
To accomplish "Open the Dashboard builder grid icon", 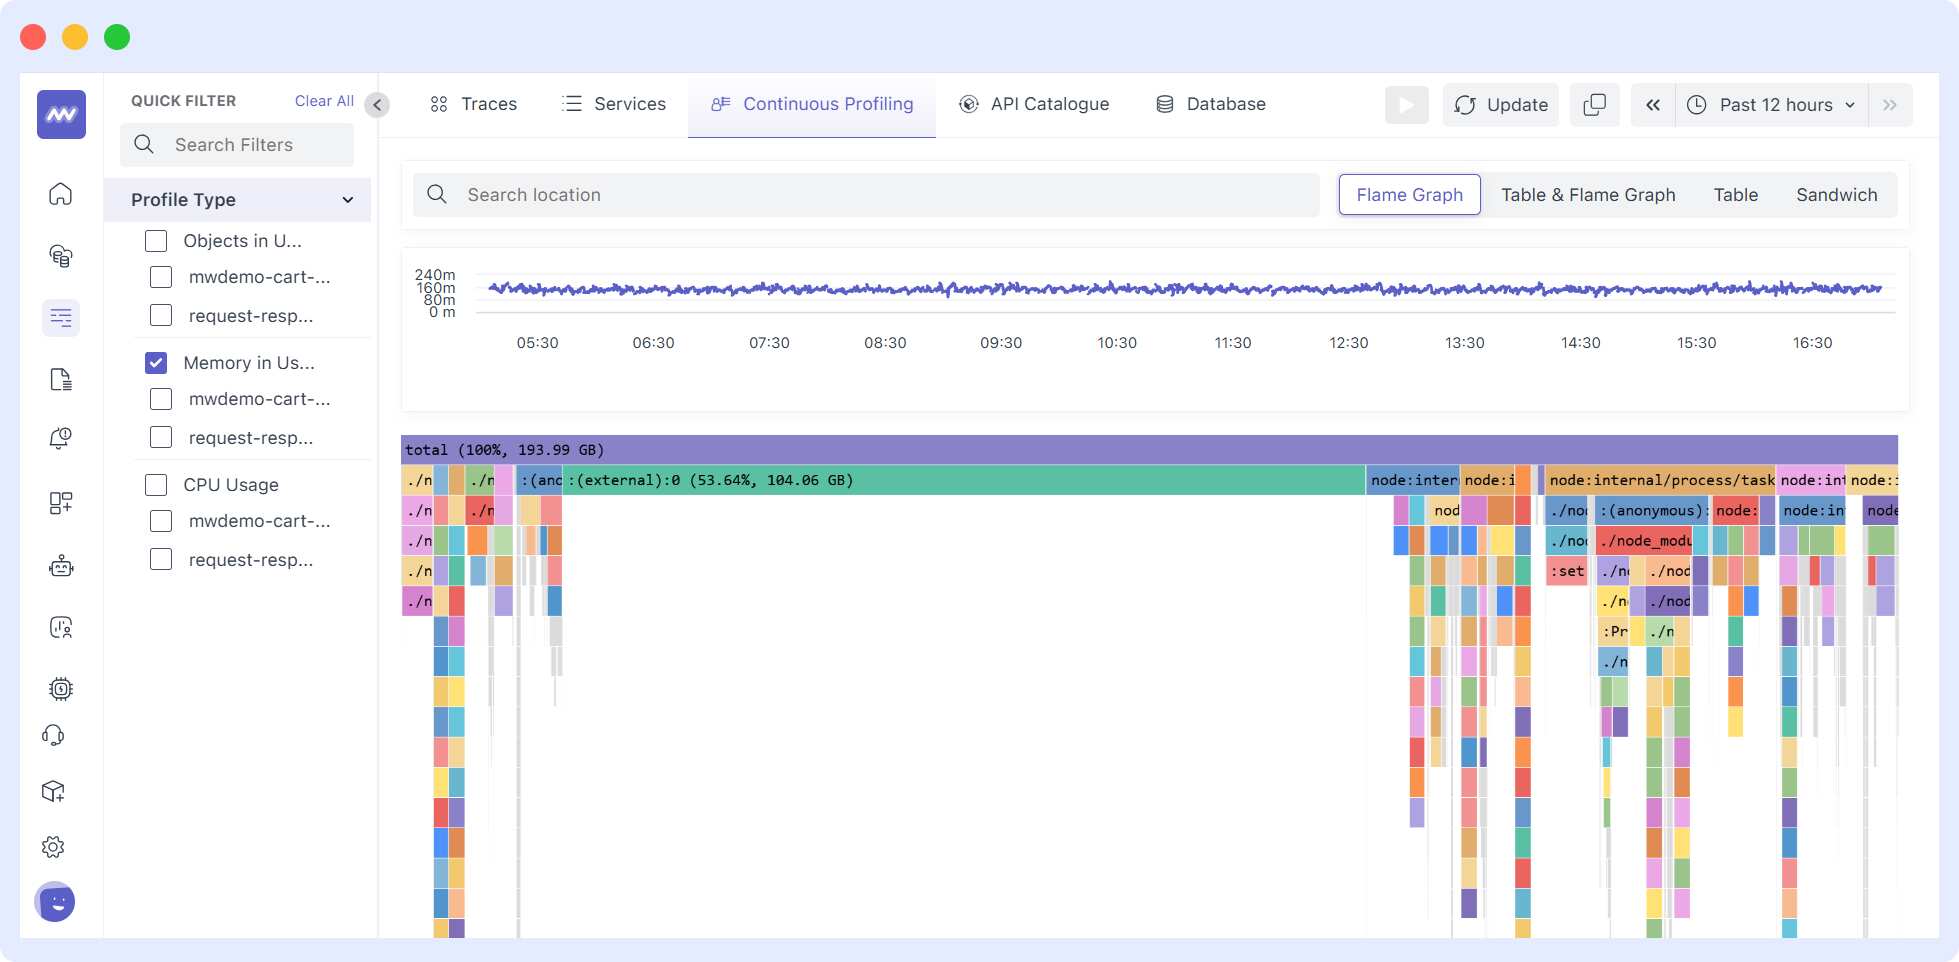I will pos(60,503).
